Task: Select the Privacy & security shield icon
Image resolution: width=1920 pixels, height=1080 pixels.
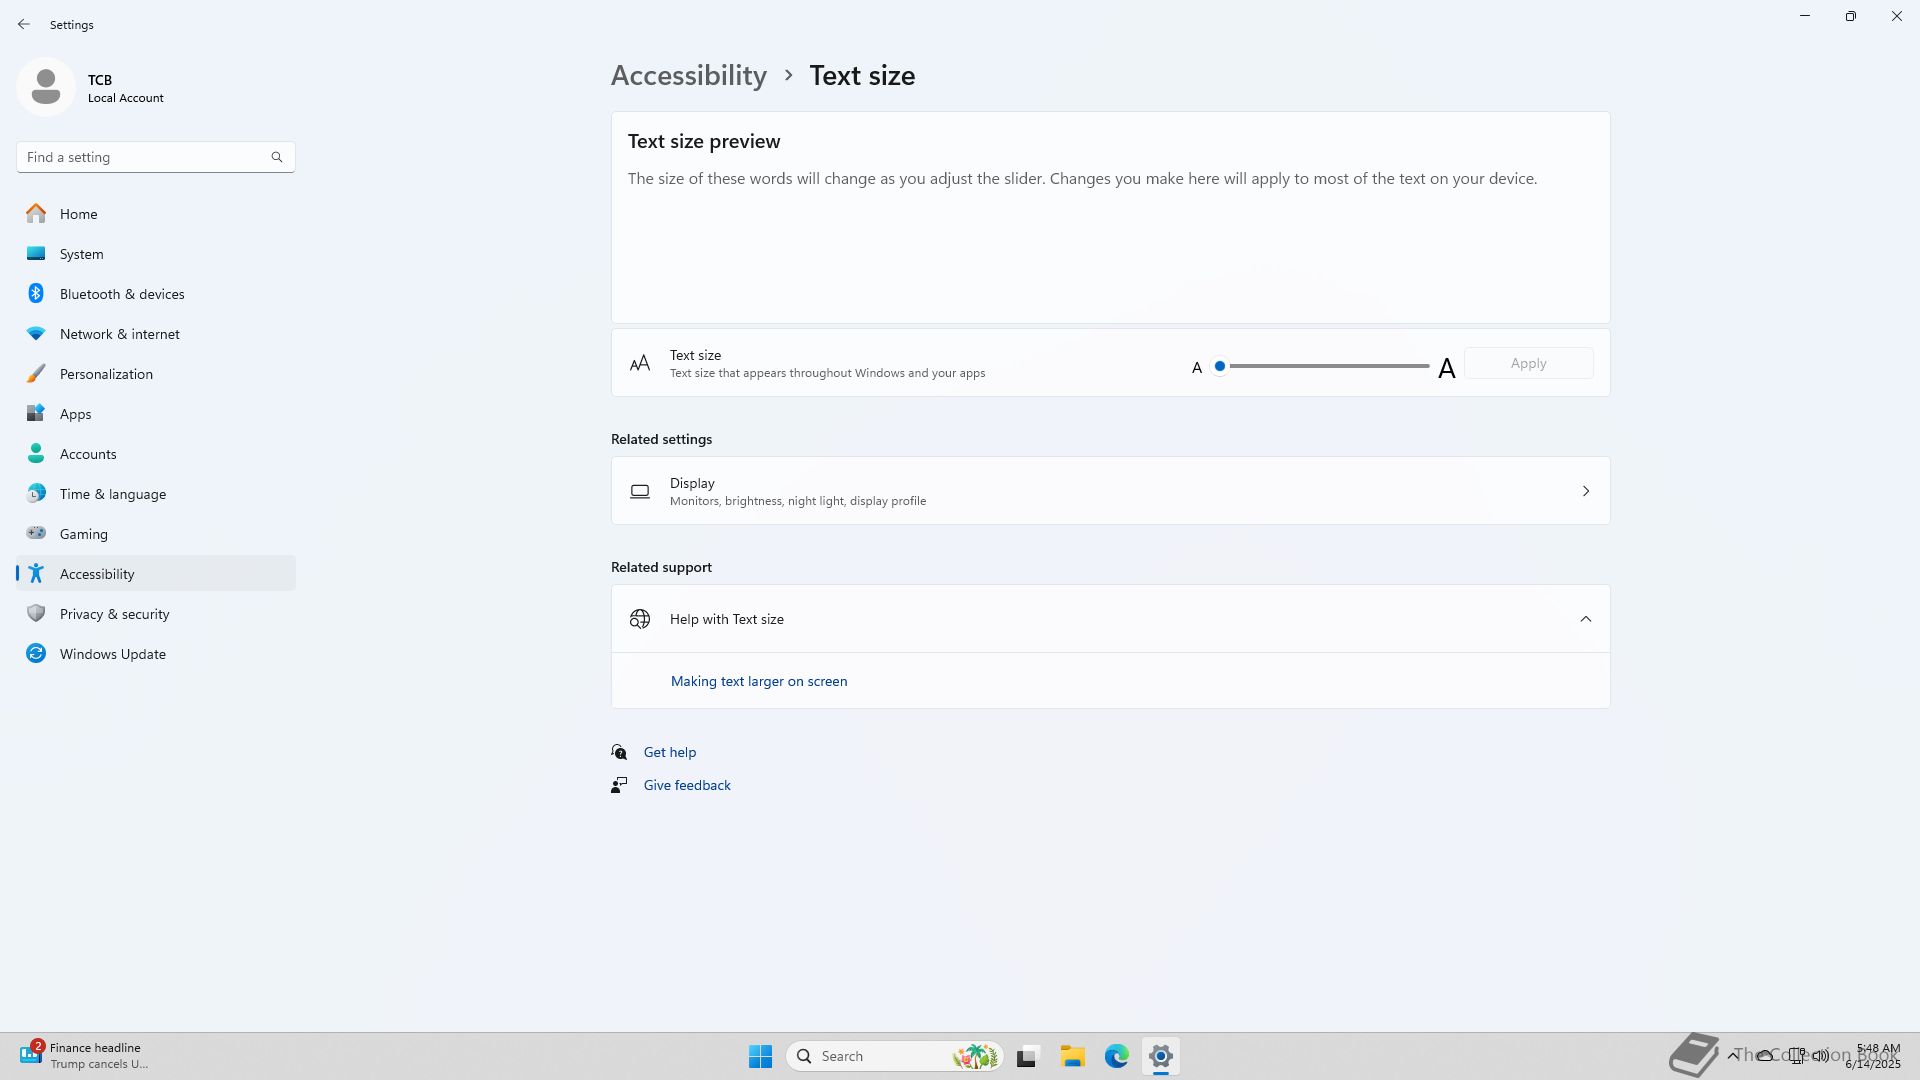Action: click(x=36, y=613)
